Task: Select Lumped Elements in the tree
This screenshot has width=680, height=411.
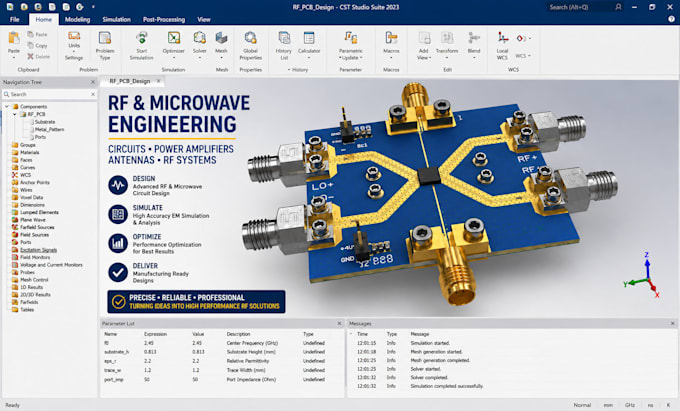Action: tap(39, 212)
